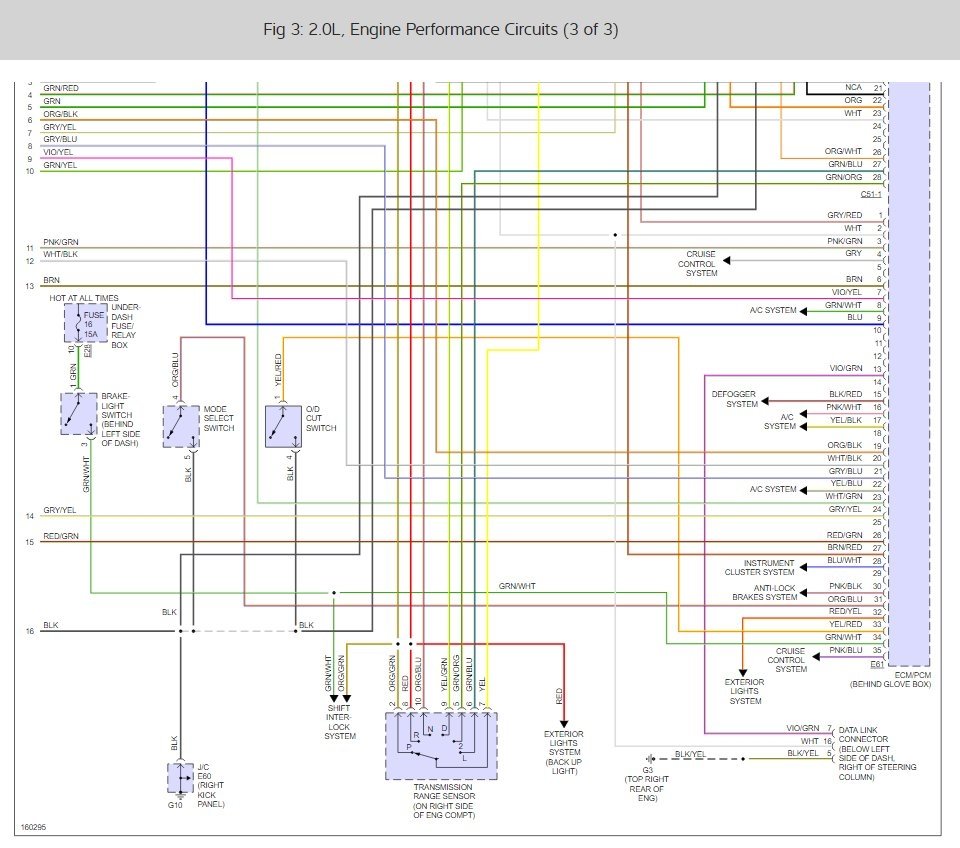
Task: Click the 'YEL/BLU' wire label at pin 22
Action: click(847, 484)
